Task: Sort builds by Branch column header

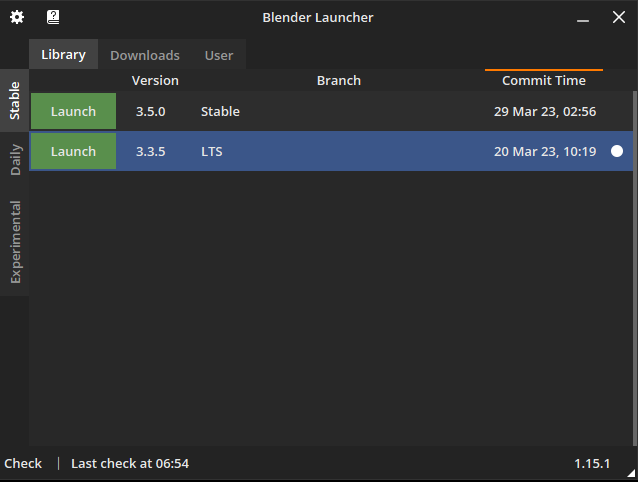Action: point(338,80)
